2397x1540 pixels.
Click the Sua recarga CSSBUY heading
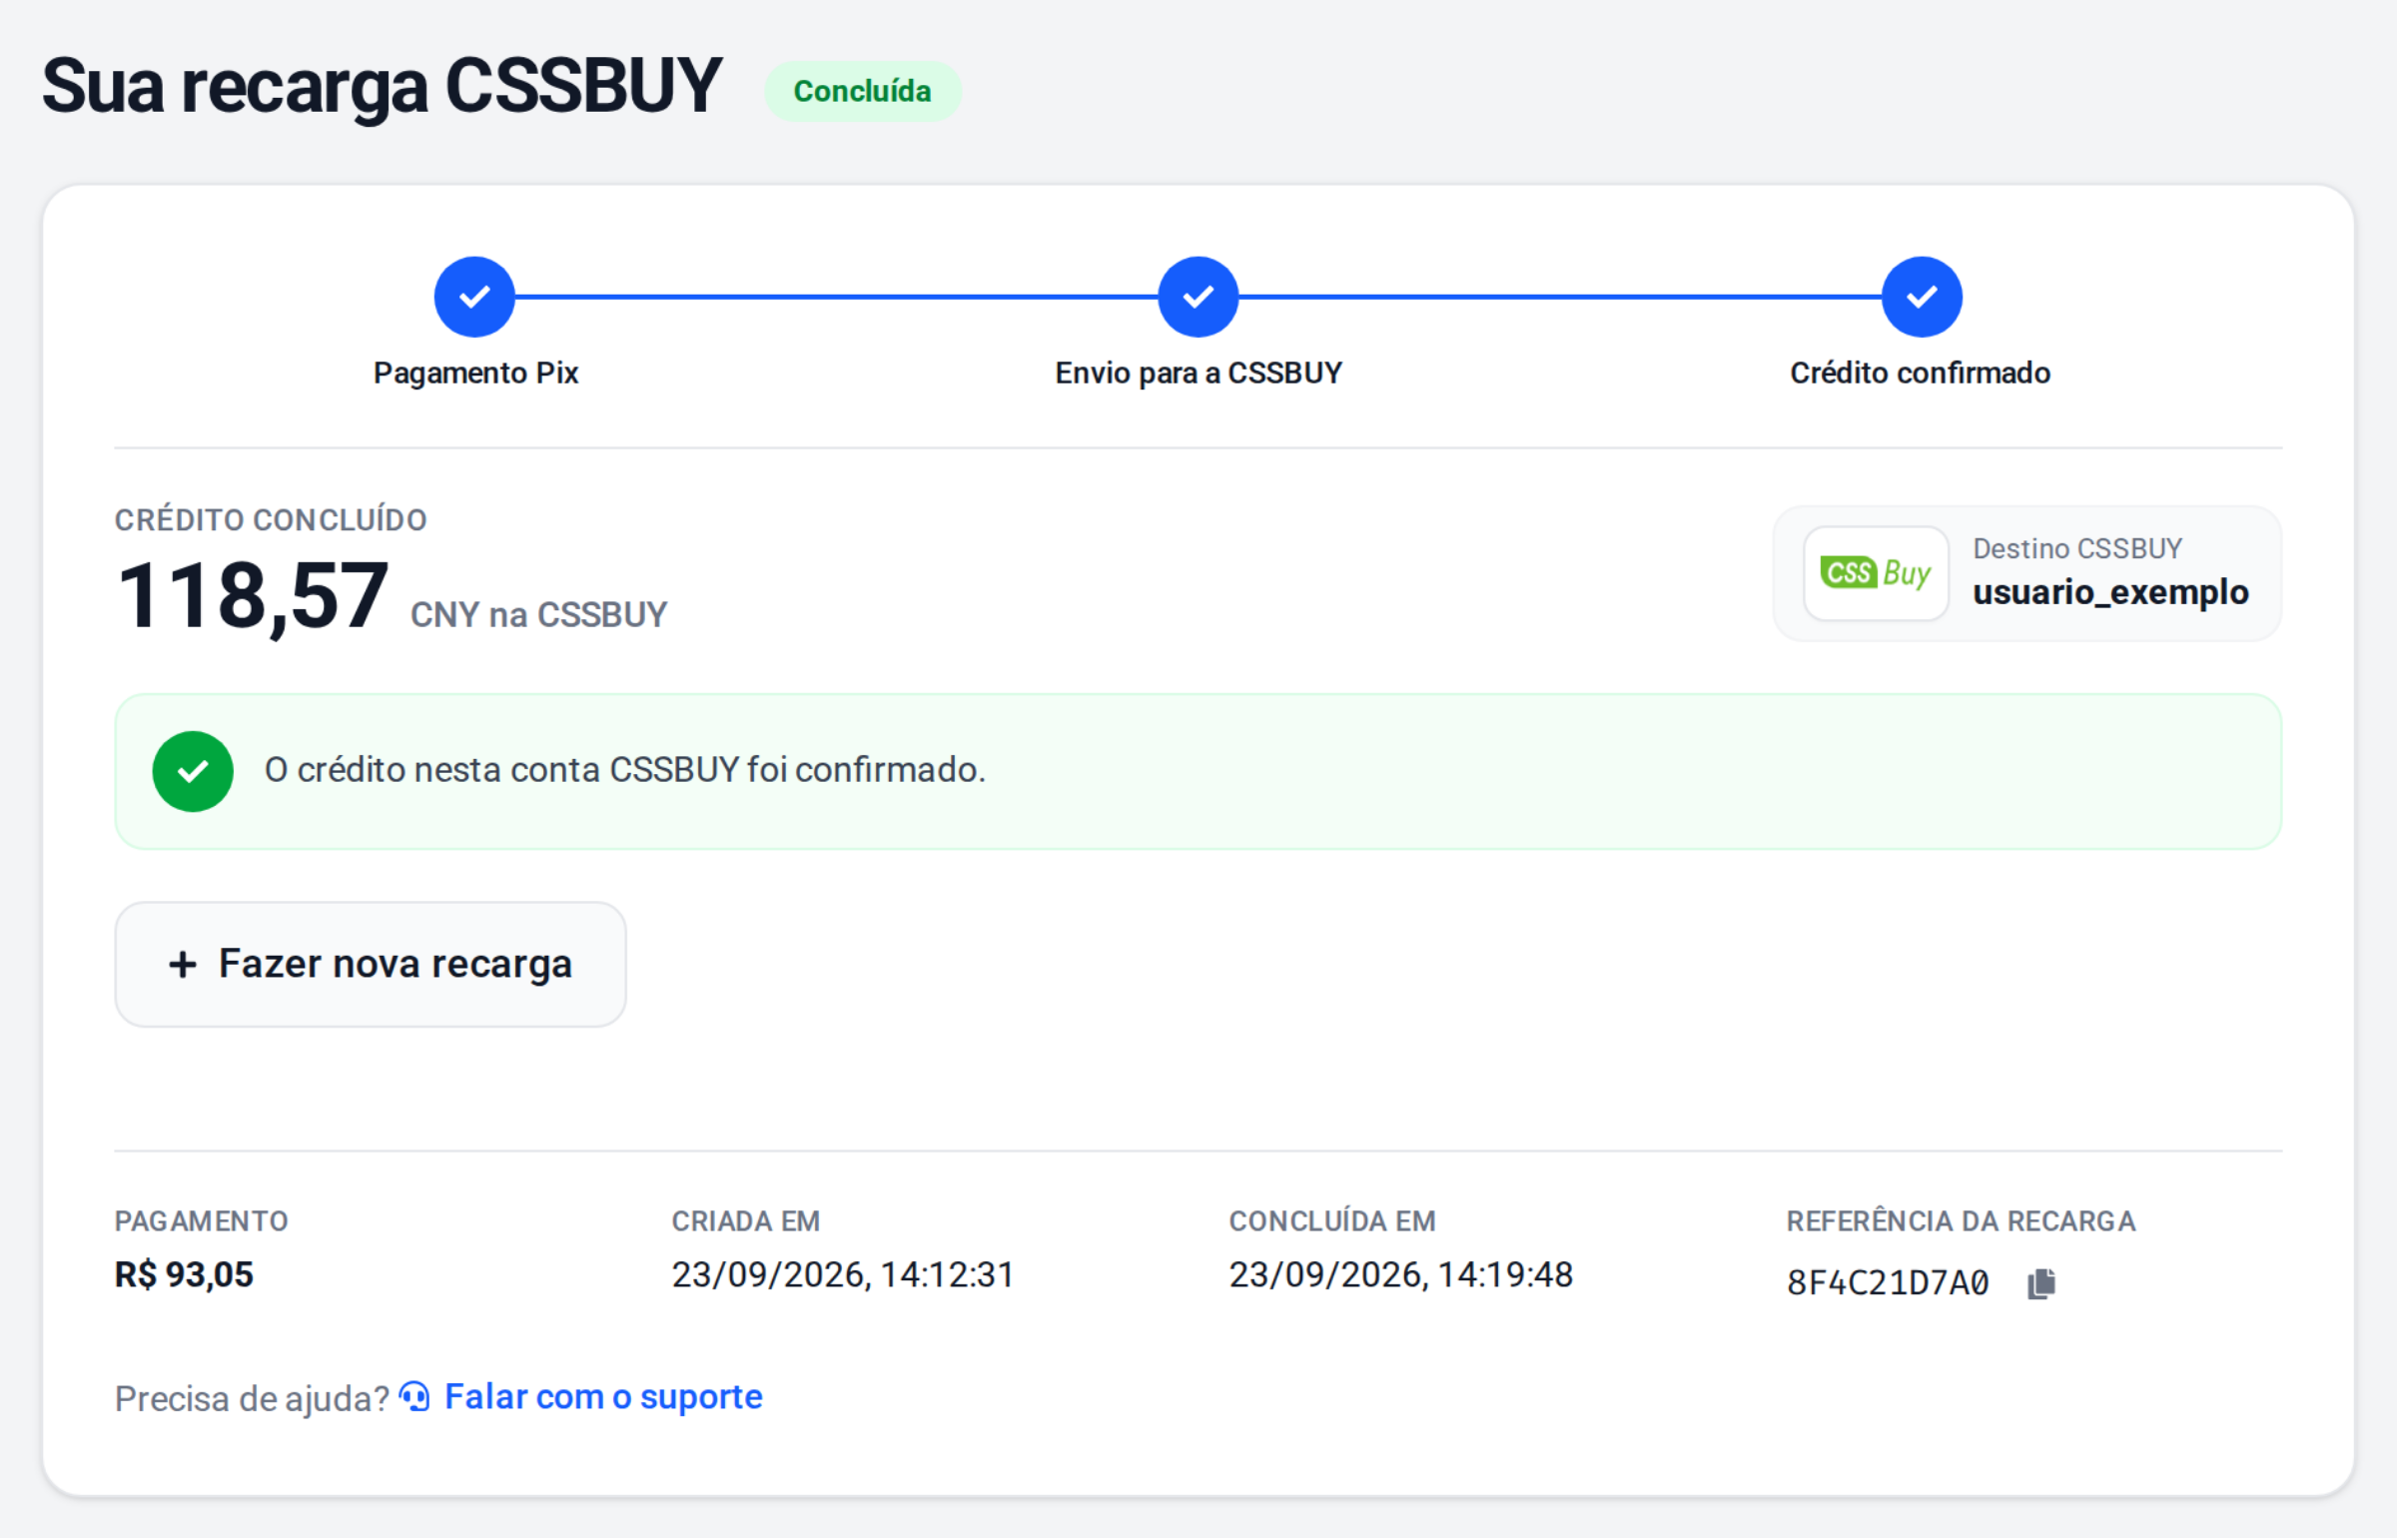(381, 87)
